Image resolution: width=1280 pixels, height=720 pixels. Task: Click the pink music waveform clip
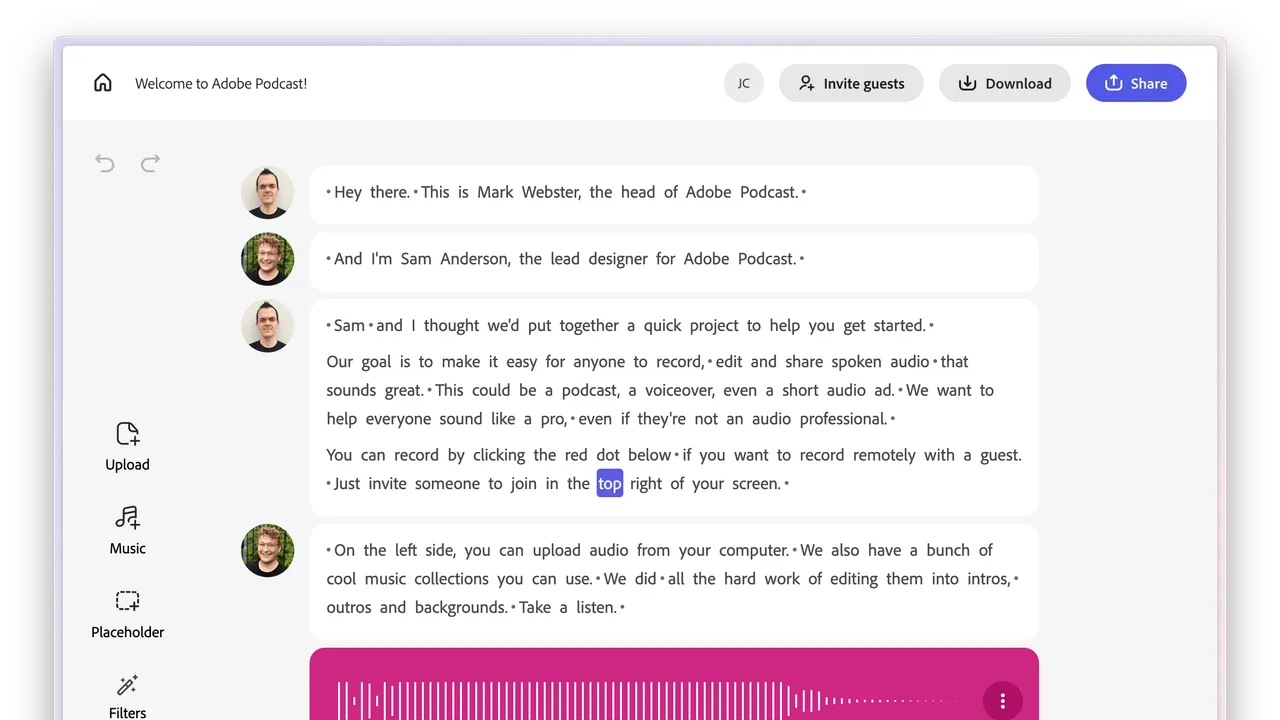click(x=674, y=684)
